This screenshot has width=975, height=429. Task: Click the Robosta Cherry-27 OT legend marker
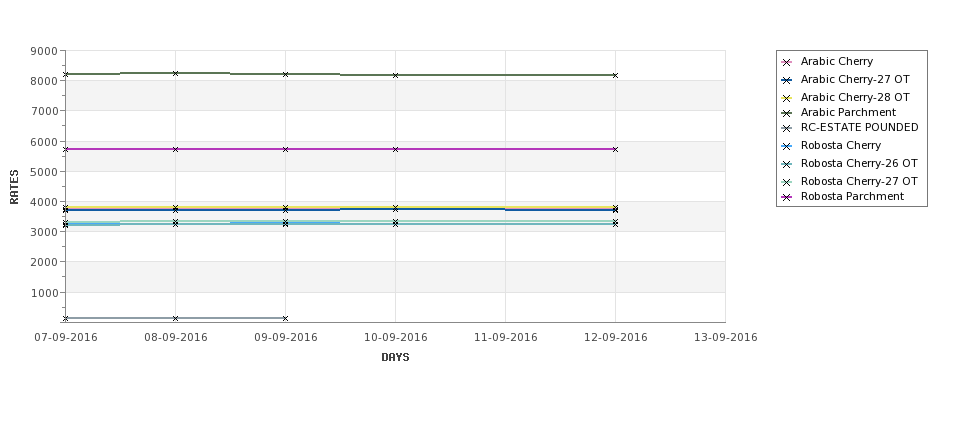pos(787,183)
